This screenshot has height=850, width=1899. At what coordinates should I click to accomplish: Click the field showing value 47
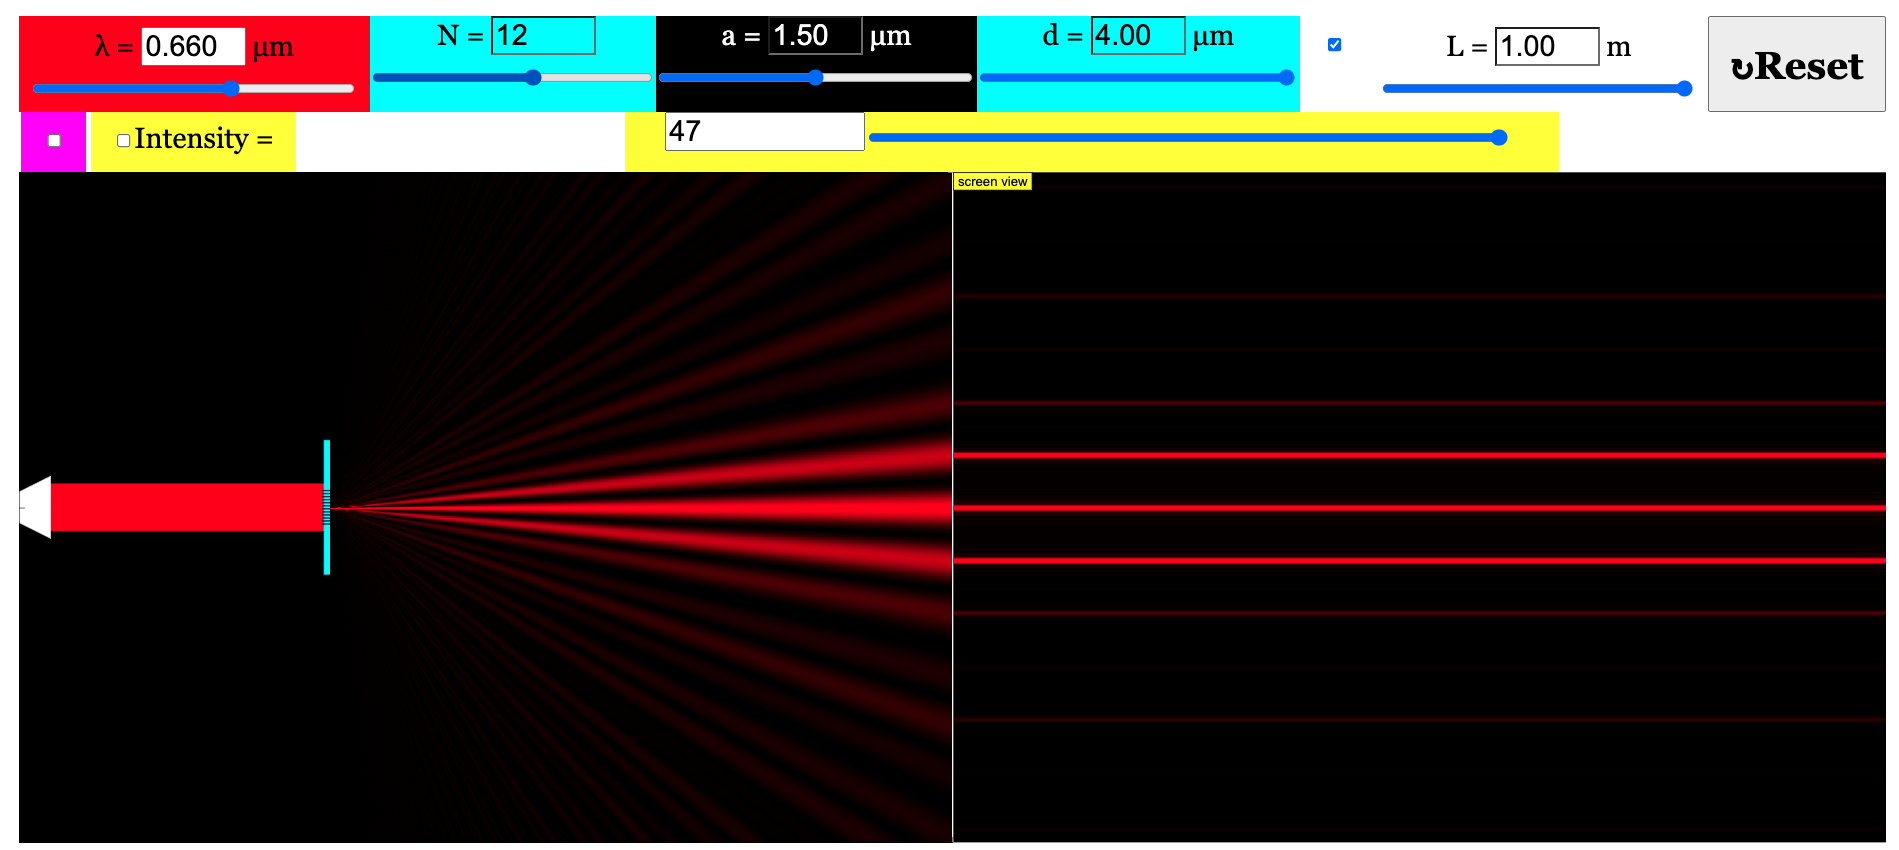[x=764, y=132]
